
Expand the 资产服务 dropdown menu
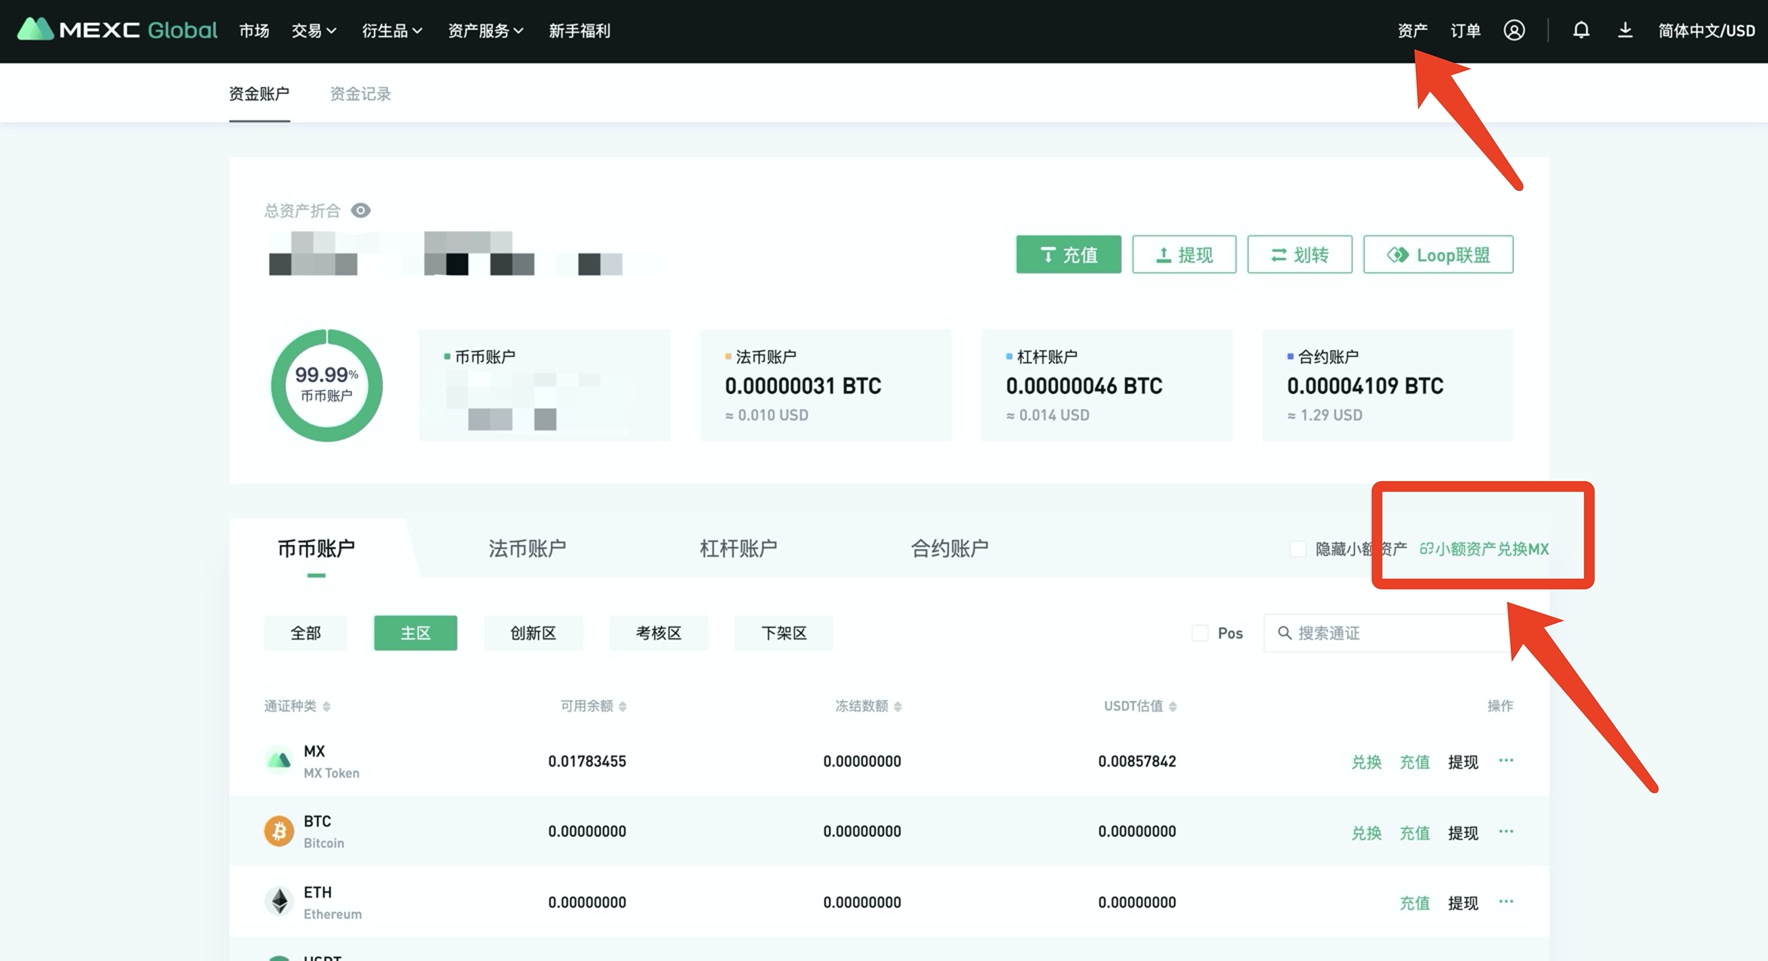click(486, 31)
